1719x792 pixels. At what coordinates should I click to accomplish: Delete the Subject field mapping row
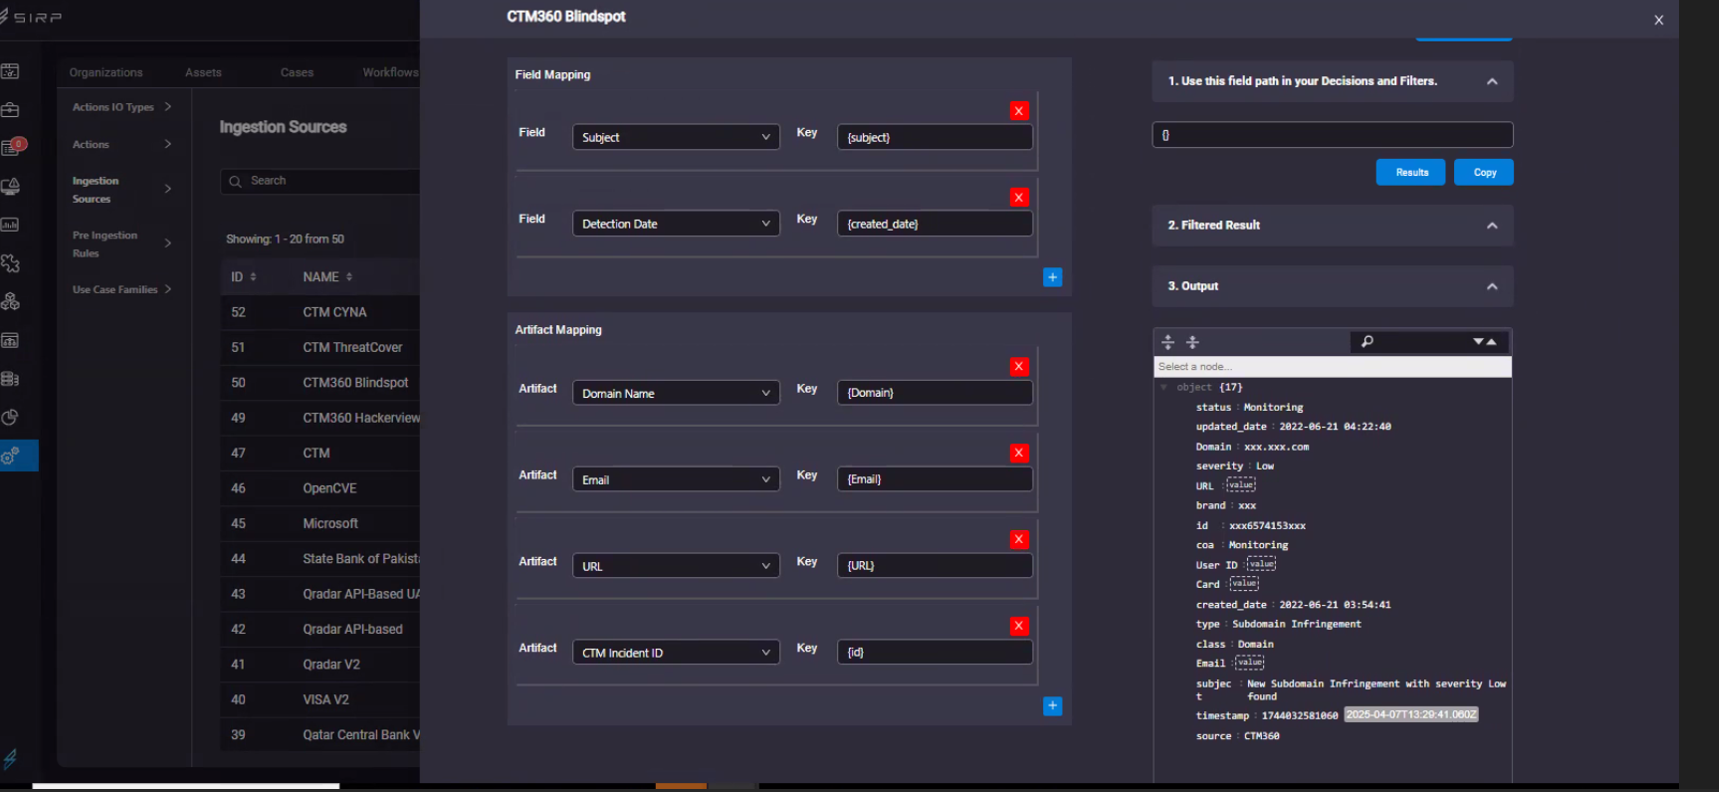[1019, 111]
